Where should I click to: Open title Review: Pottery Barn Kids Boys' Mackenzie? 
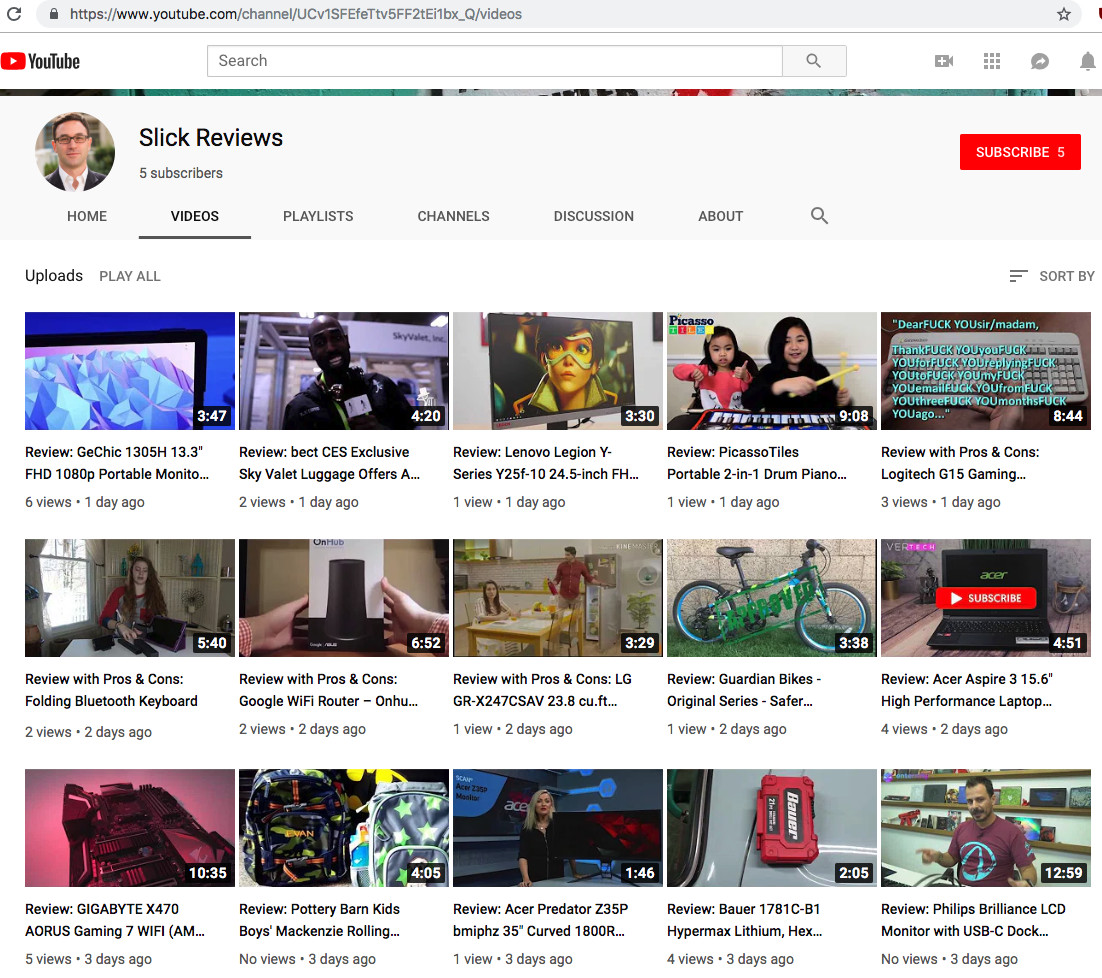[320, 920]
